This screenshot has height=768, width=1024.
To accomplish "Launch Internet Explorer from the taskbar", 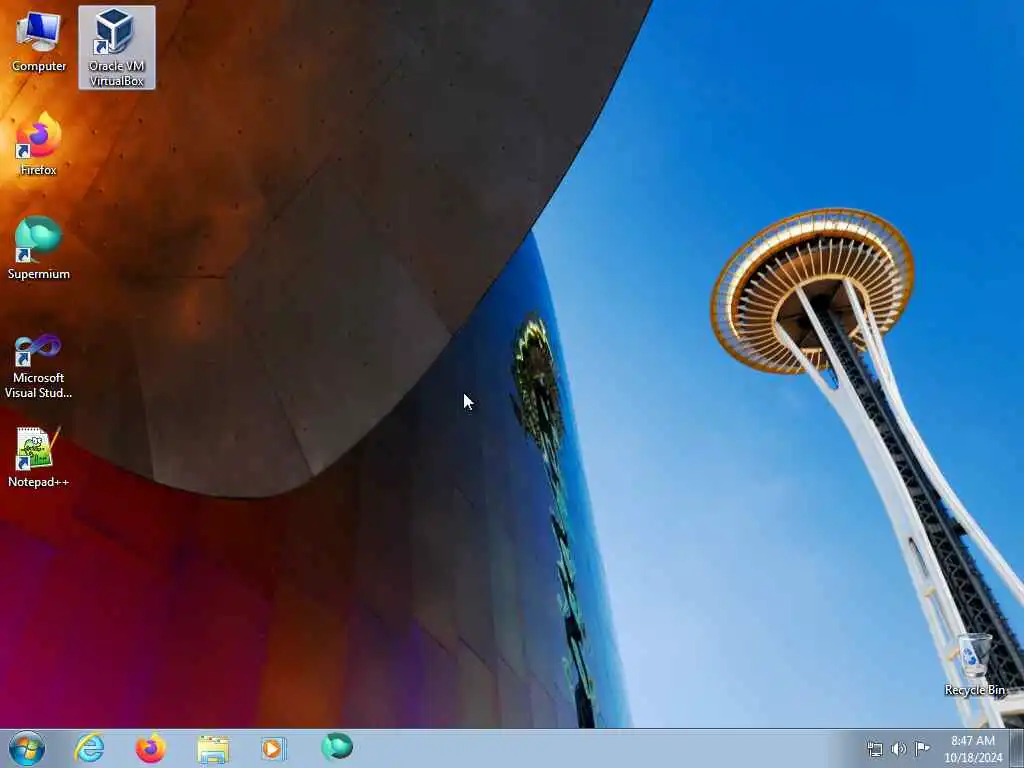I will (89, 748).
